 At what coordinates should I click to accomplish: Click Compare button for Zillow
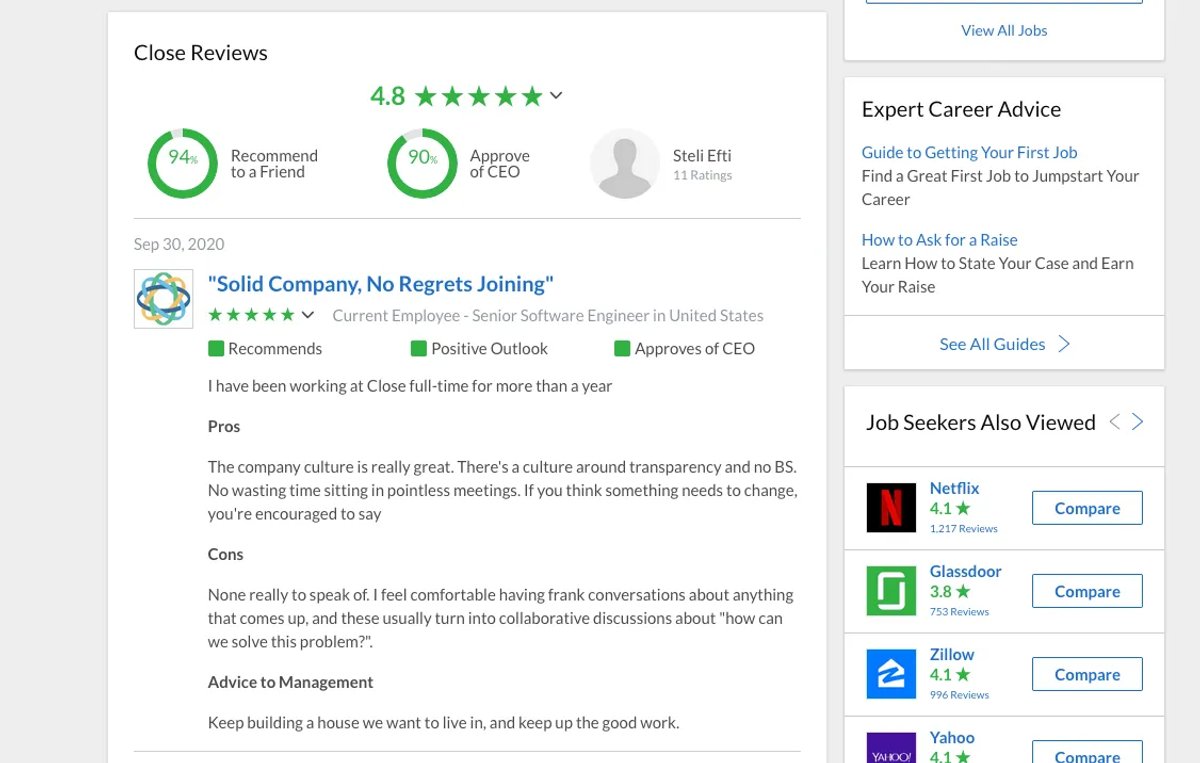(x=1087, y=674)
